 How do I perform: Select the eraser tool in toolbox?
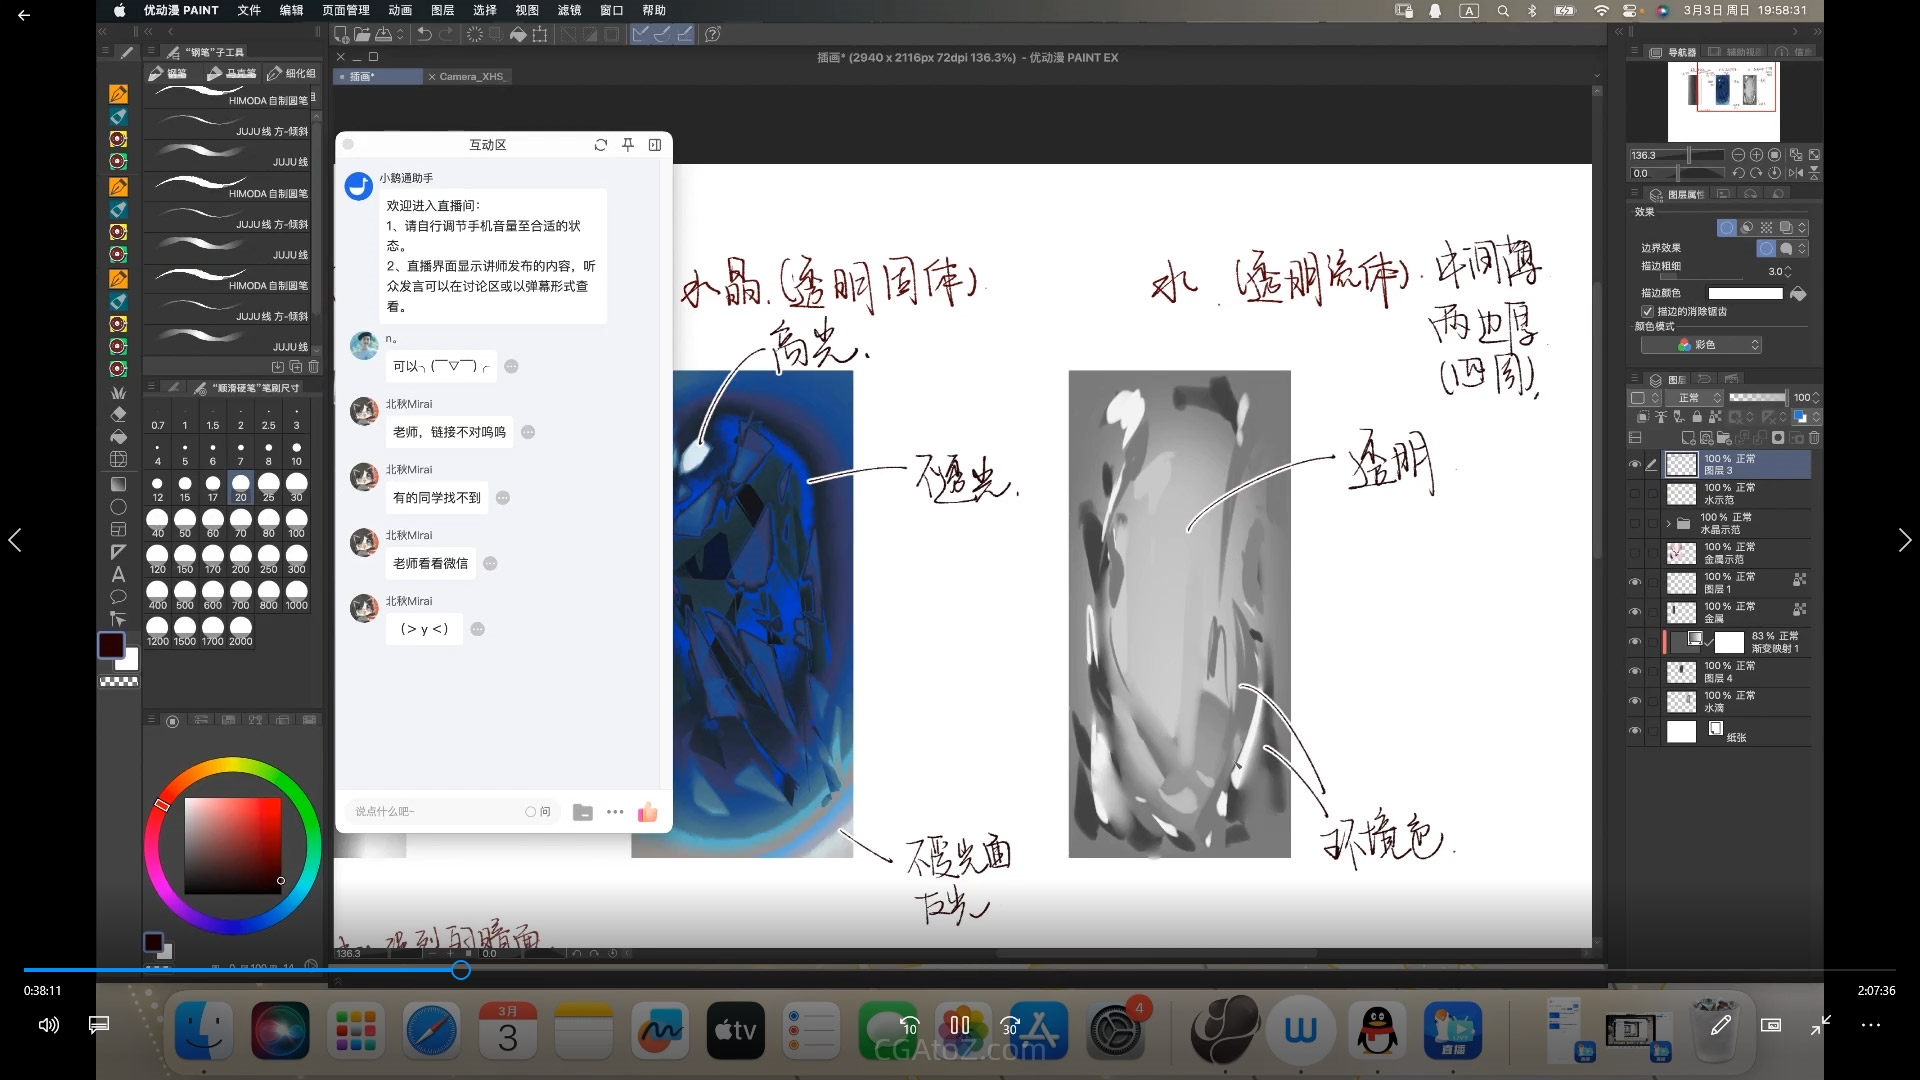click(x=118, y=414)
